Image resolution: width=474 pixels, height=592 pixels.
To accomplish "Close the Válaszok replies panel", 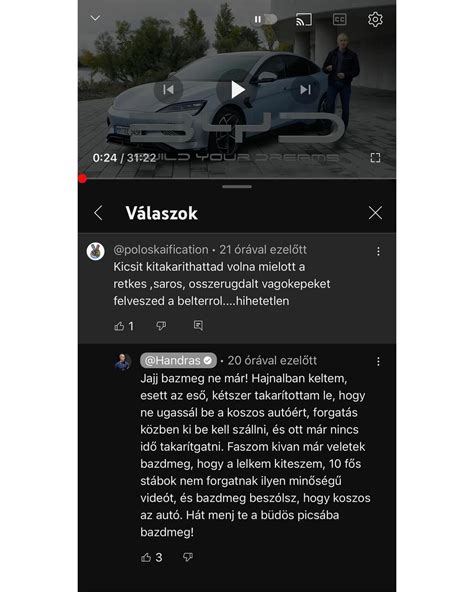I will click(375, 213).
